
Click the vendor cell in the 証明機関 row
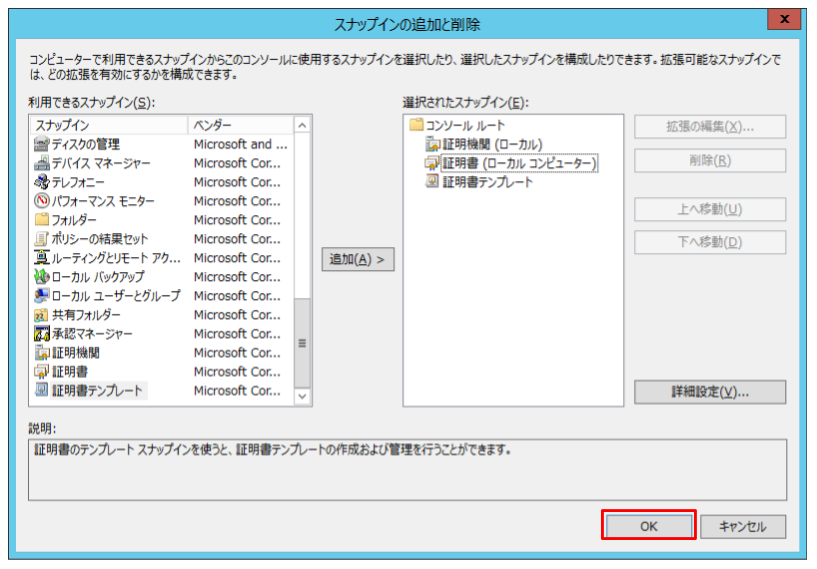(237, 353)
